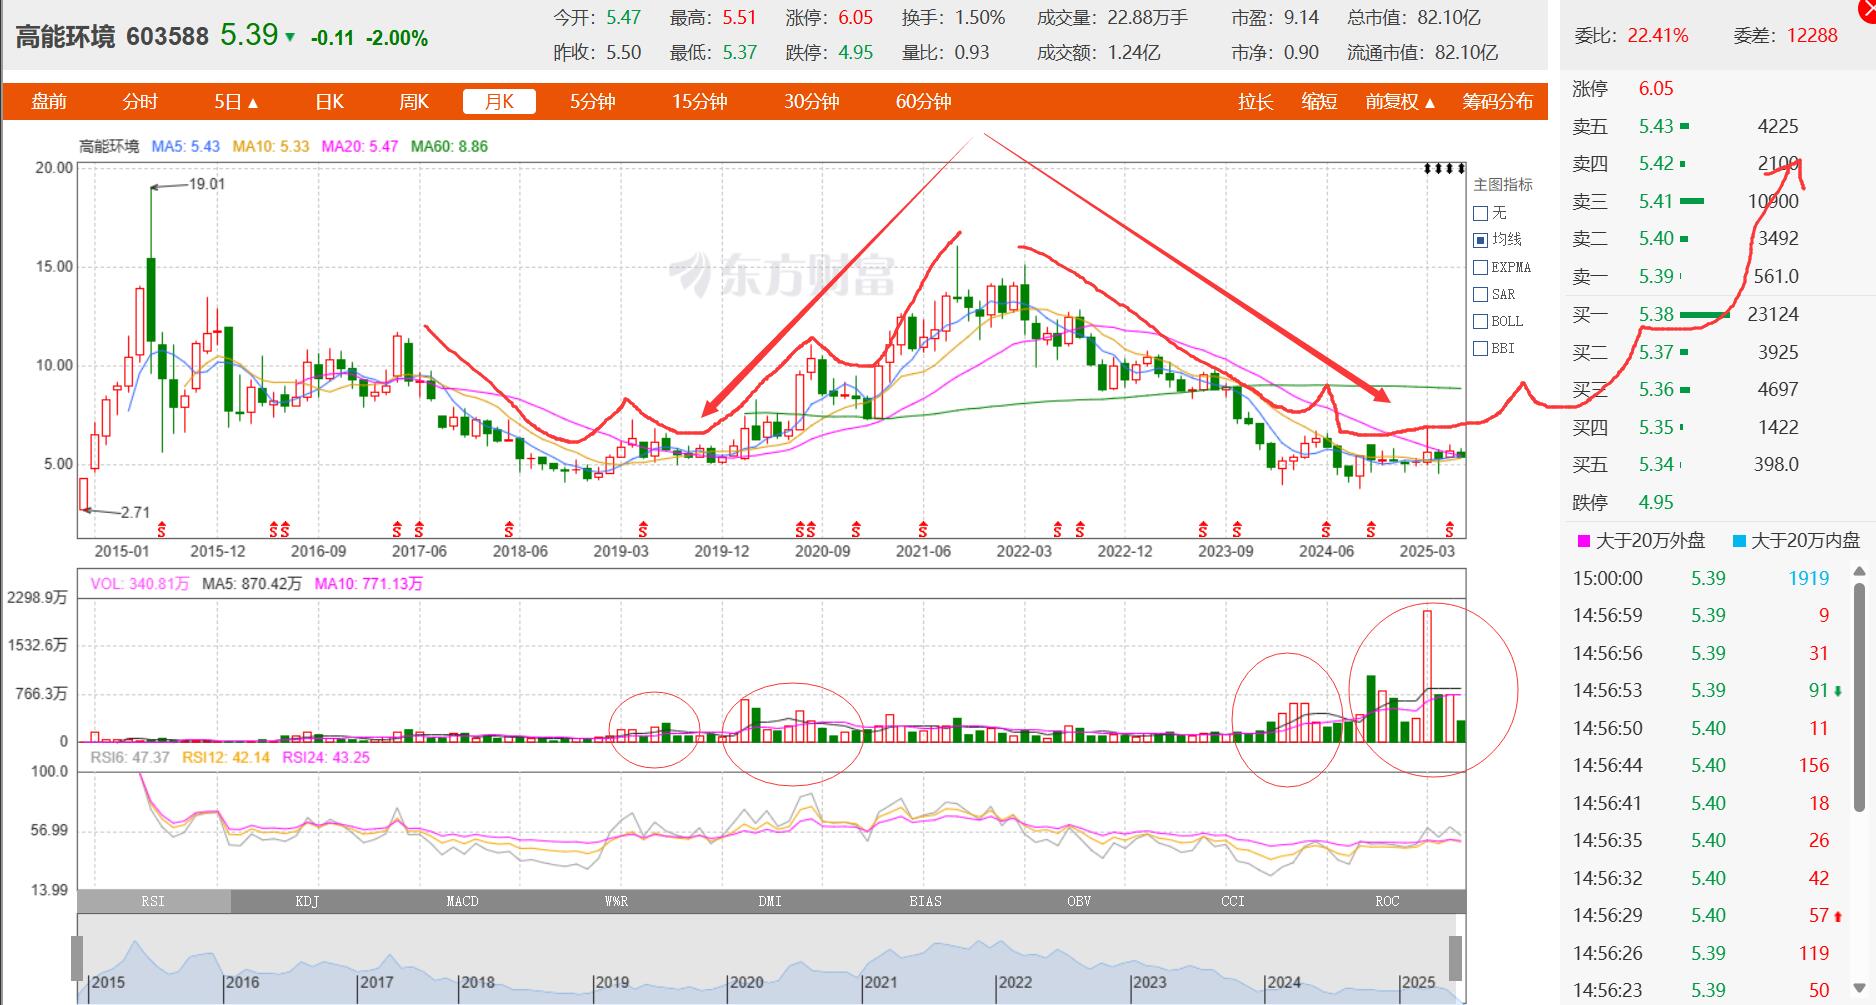Click the S event marker above 2025-03
This screenshot has width=1876, height=1005.
click(x=1449, y=528)
